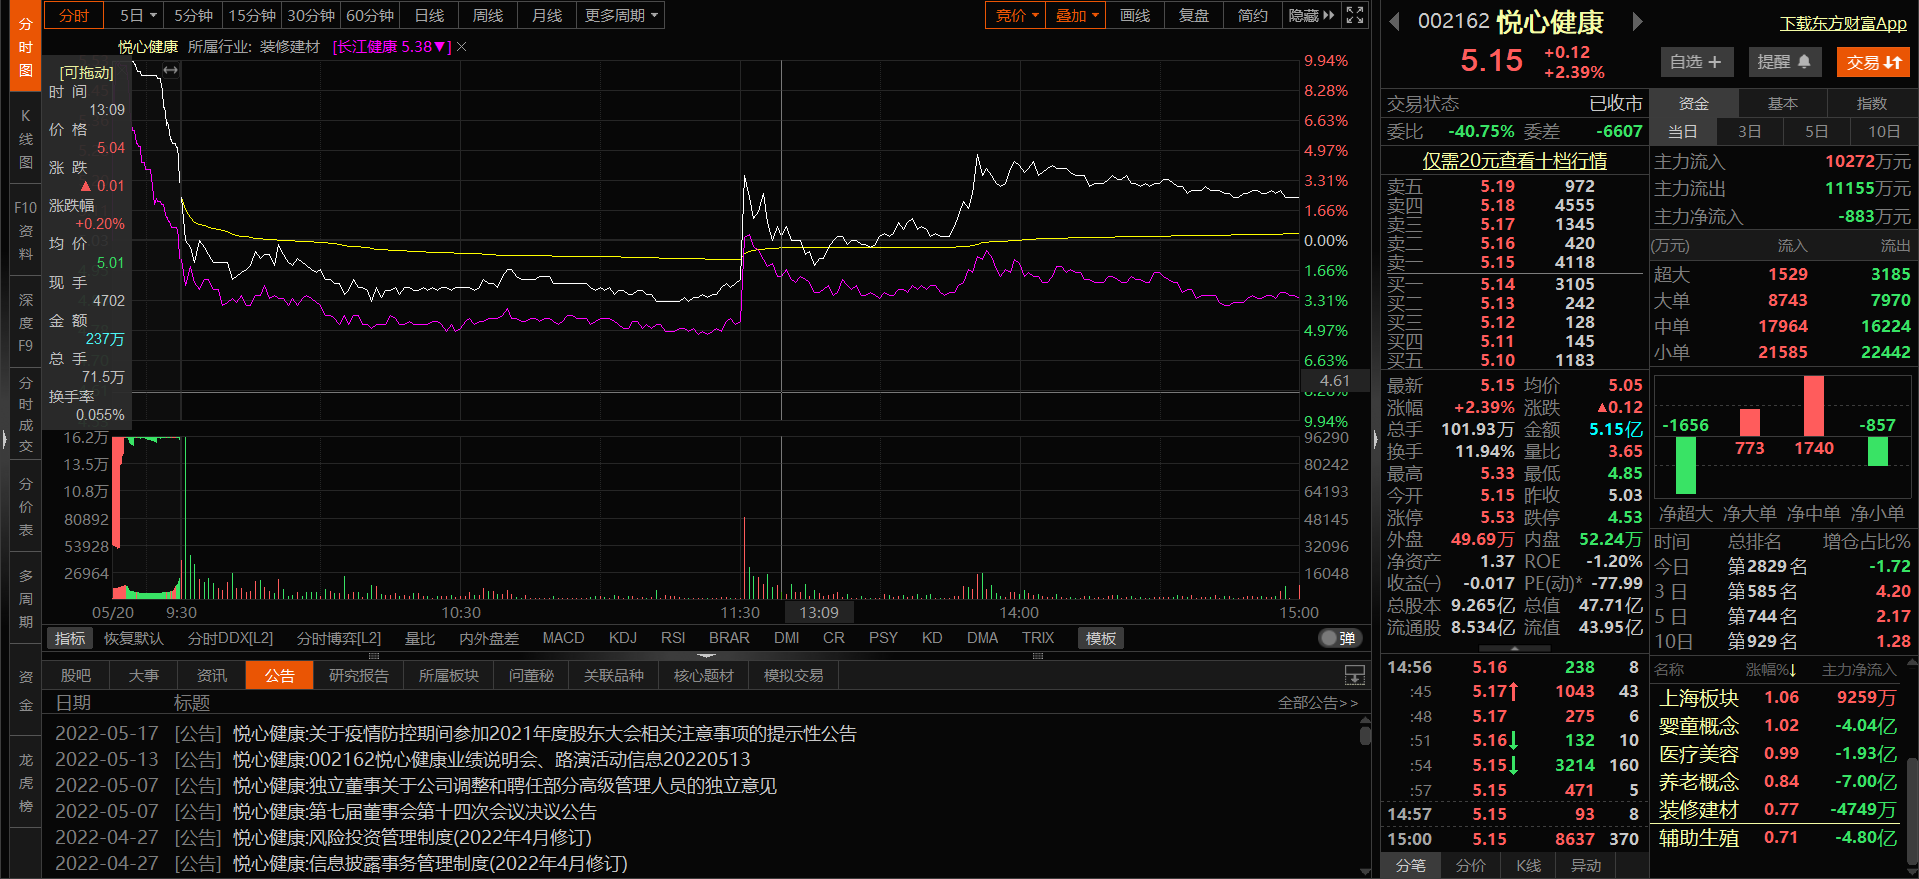Open 2022-05-17 shareholder meeting announcement

pos(545,734)
